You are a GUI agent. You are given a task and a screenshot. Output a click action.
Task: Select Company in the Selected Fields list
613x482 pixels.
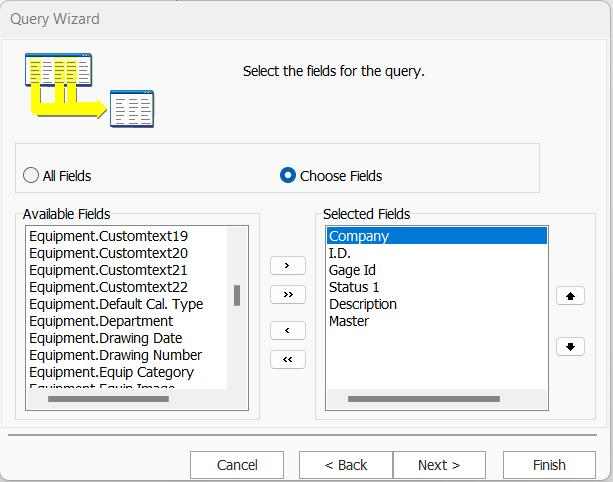(x=359, y=236)
